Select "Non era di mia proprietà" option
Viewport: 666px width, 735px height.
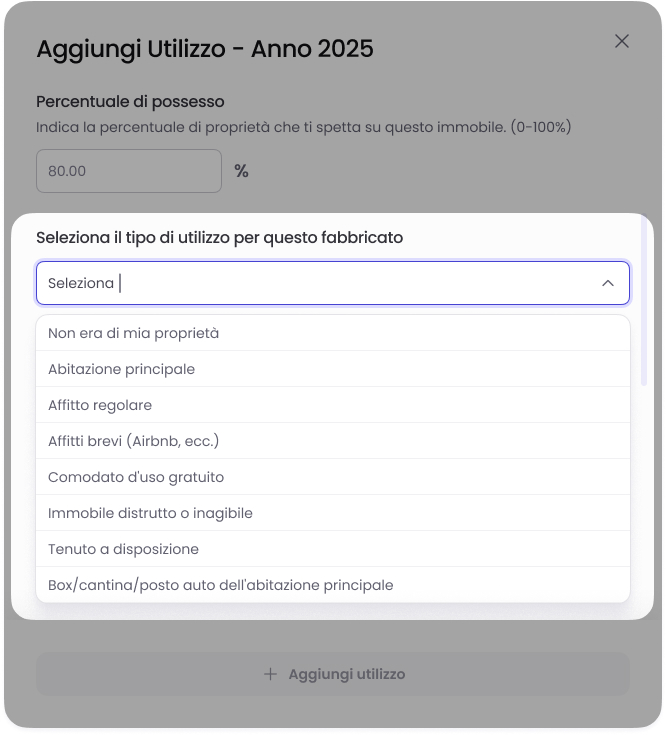[133, 333]
